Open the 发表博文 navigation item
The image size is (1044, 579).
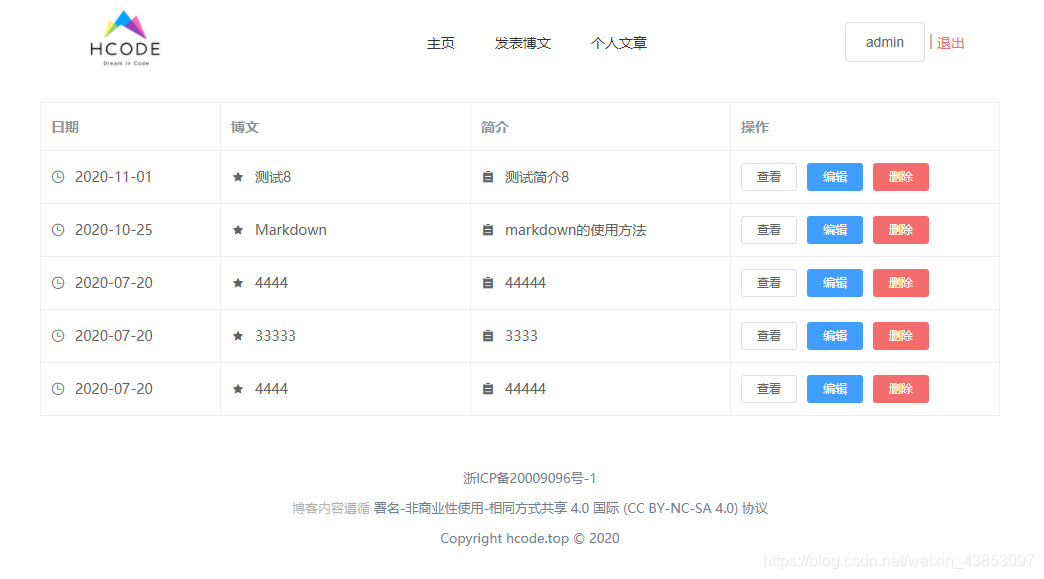tap(523, 43)
